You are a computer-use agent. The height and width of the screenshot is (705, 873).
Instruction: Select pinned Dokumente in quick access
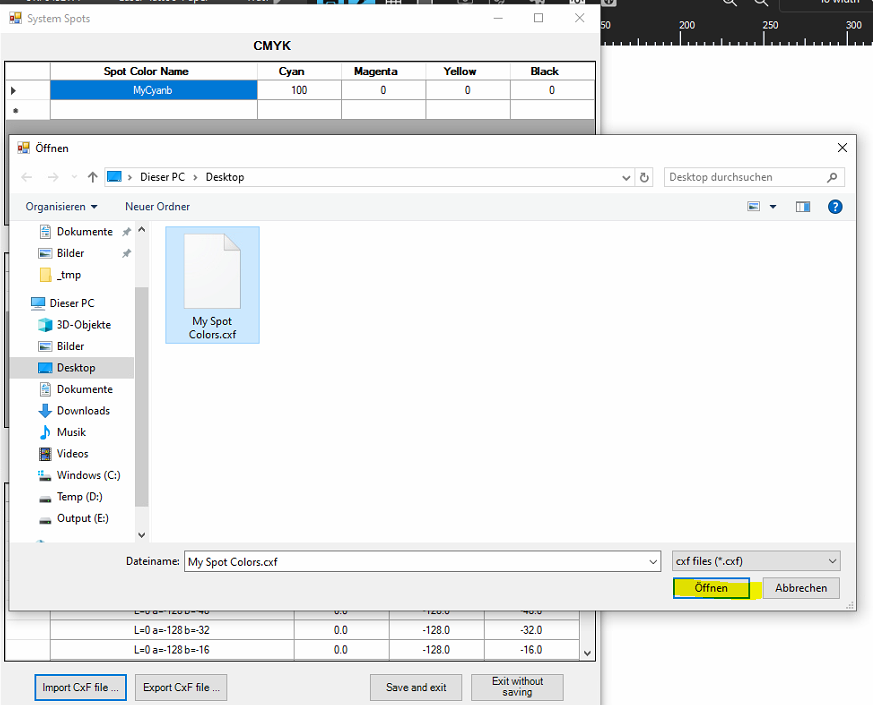coord(84,232)
